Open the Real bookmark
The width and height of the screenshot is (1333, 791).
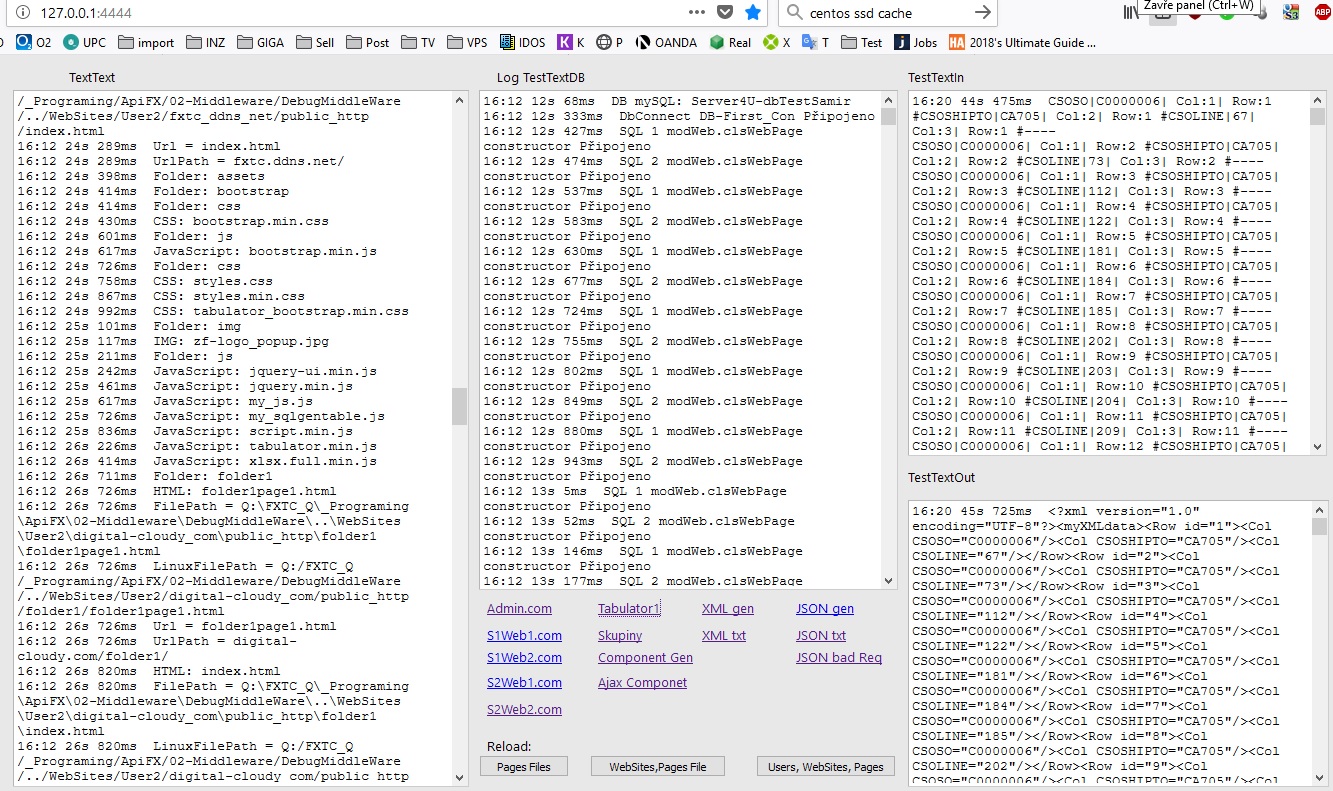click(x=730, y=43)
